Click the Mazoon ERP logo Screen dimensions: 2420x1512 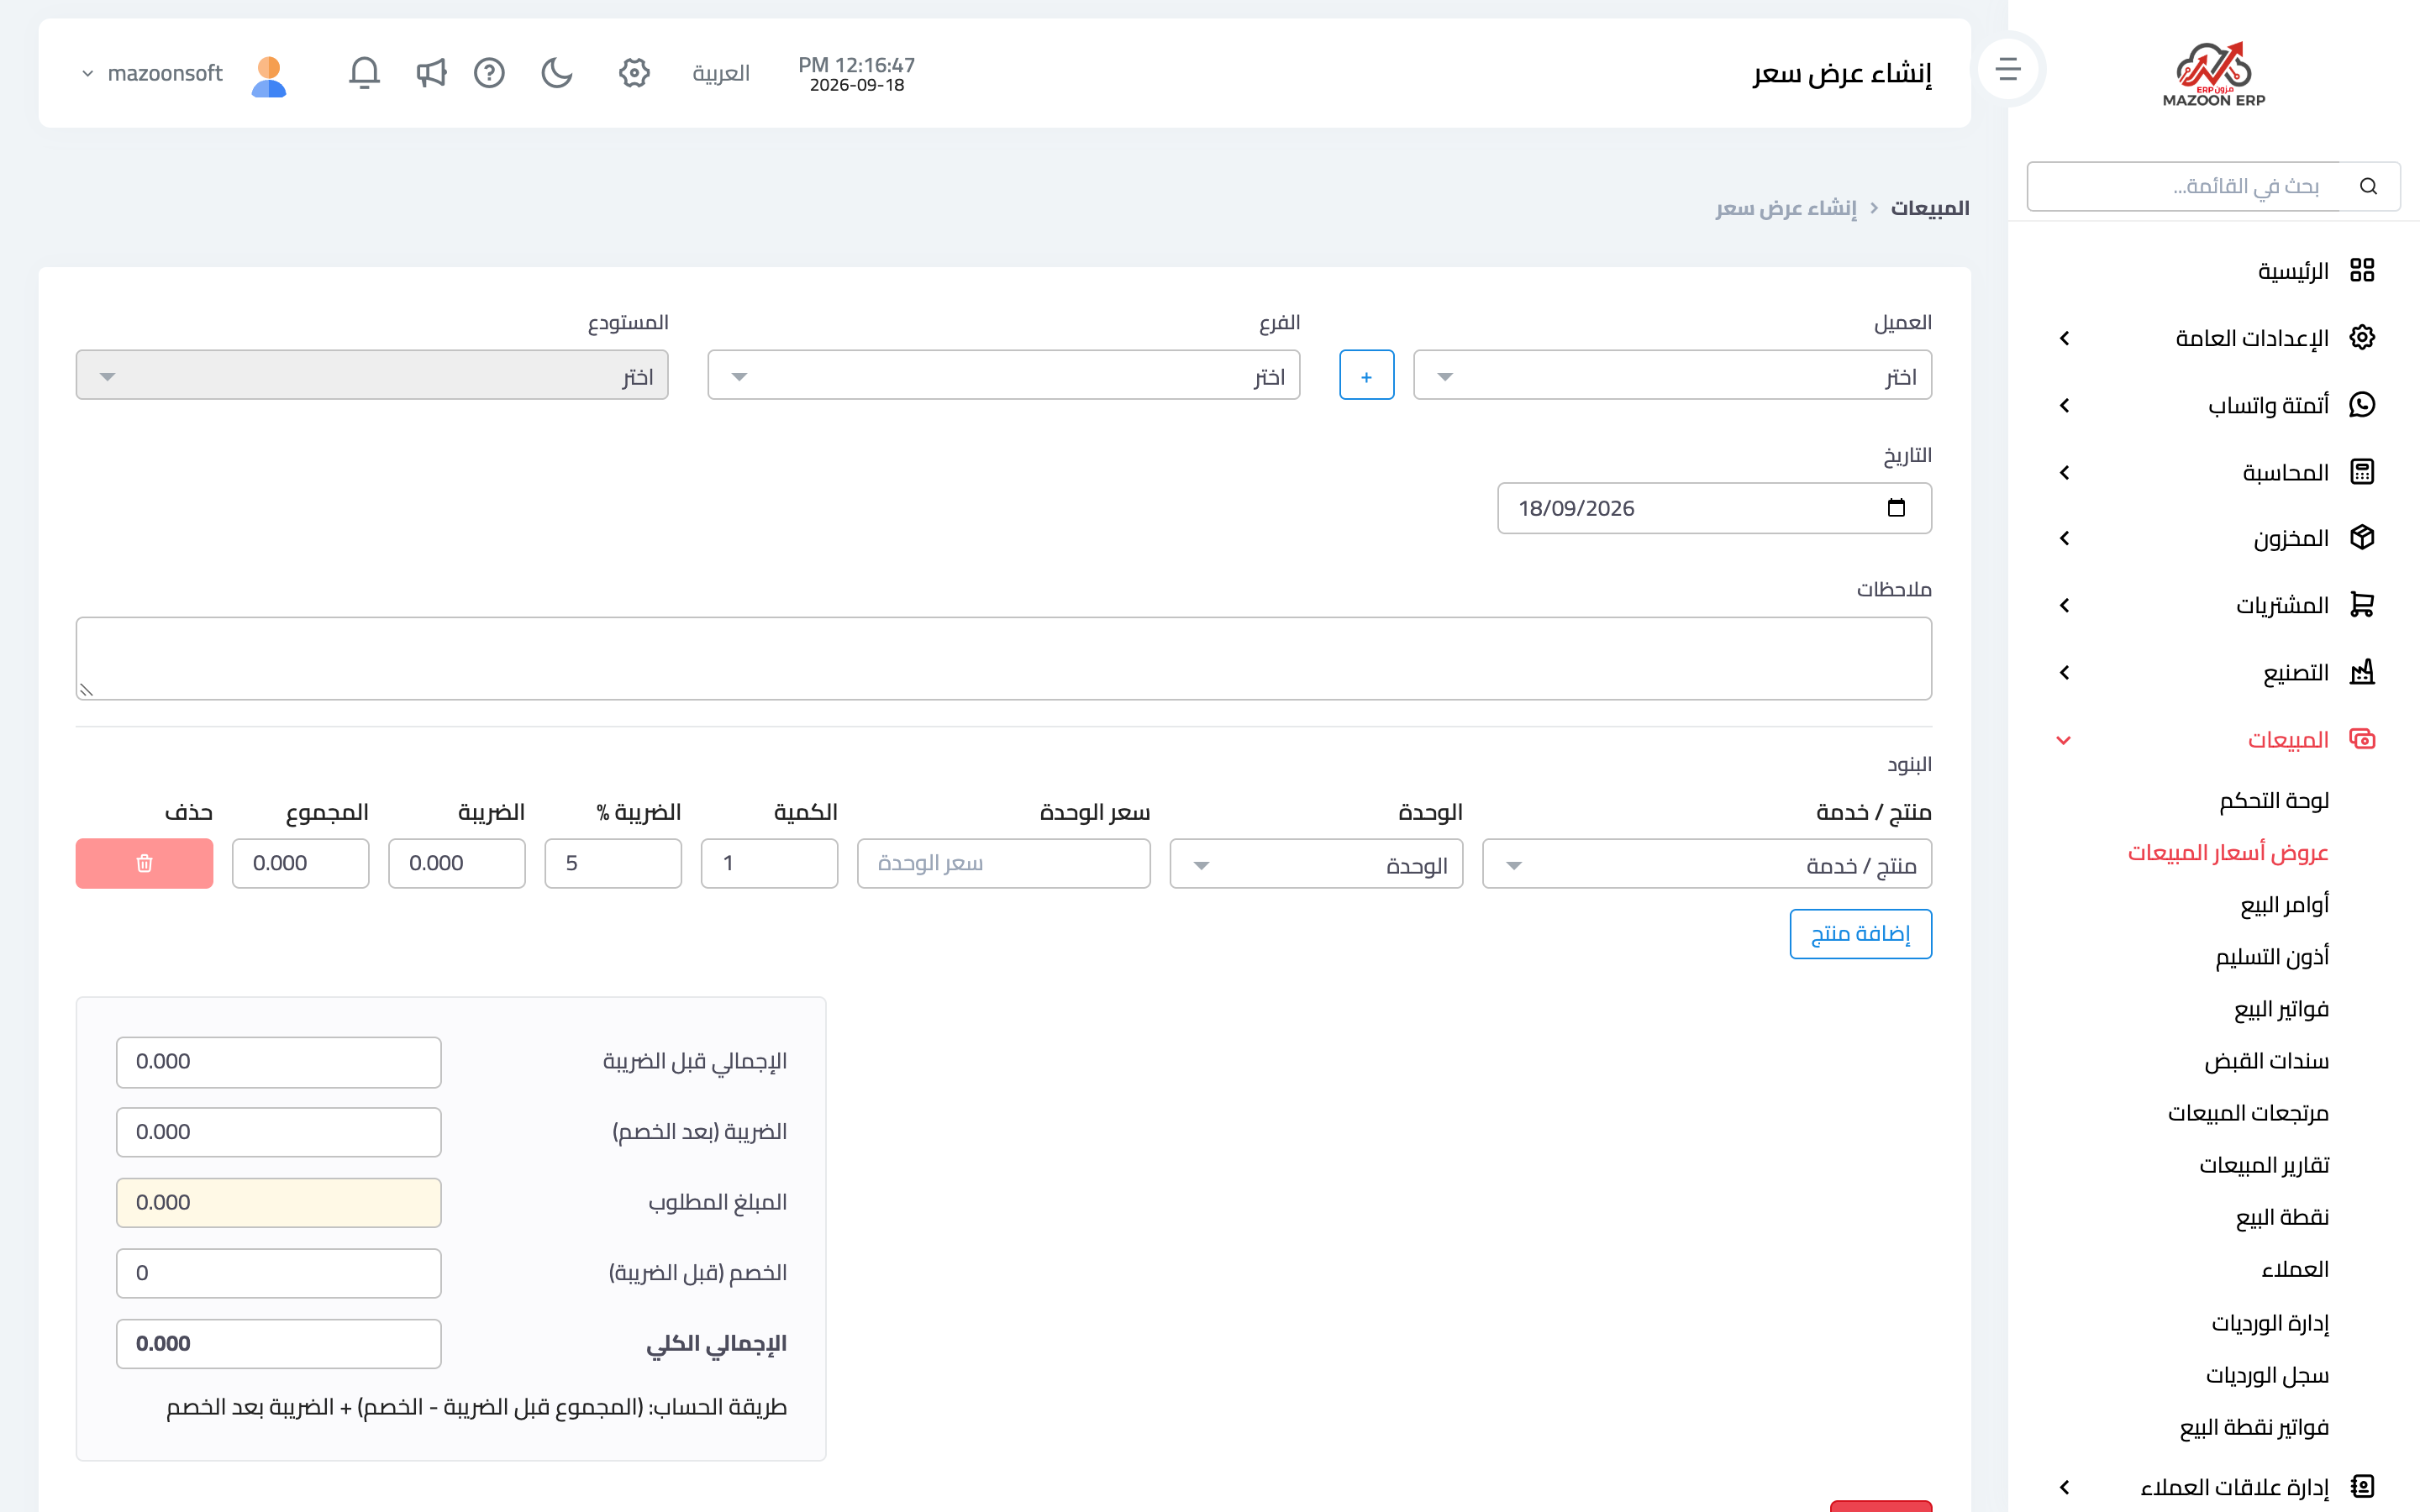2214,74
